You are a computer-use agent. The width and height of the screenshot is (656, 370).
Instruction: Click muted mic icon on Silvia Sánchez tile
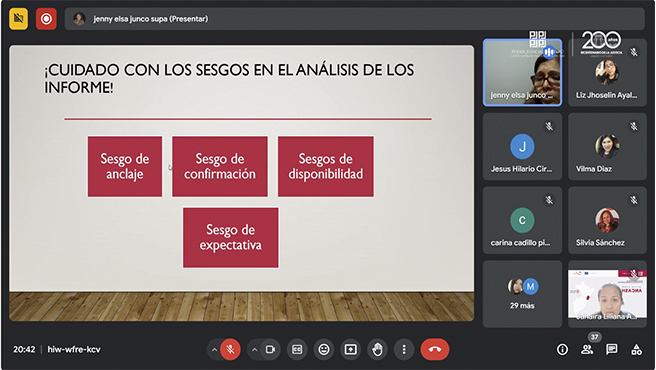[634, 200]
